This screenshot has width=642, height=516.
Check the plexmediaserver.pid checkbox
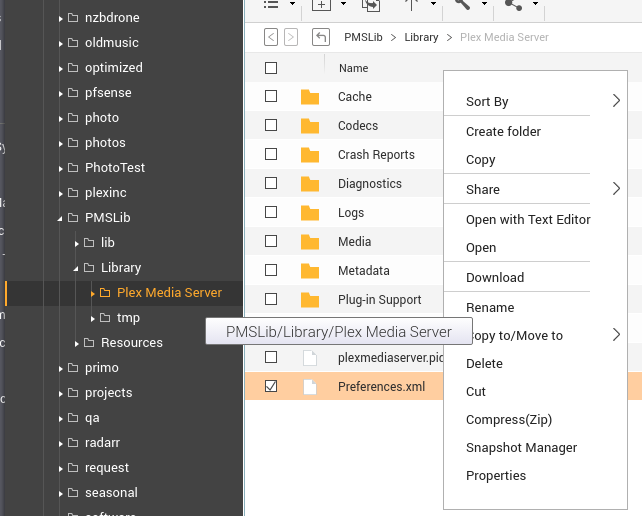coord(271,357)
